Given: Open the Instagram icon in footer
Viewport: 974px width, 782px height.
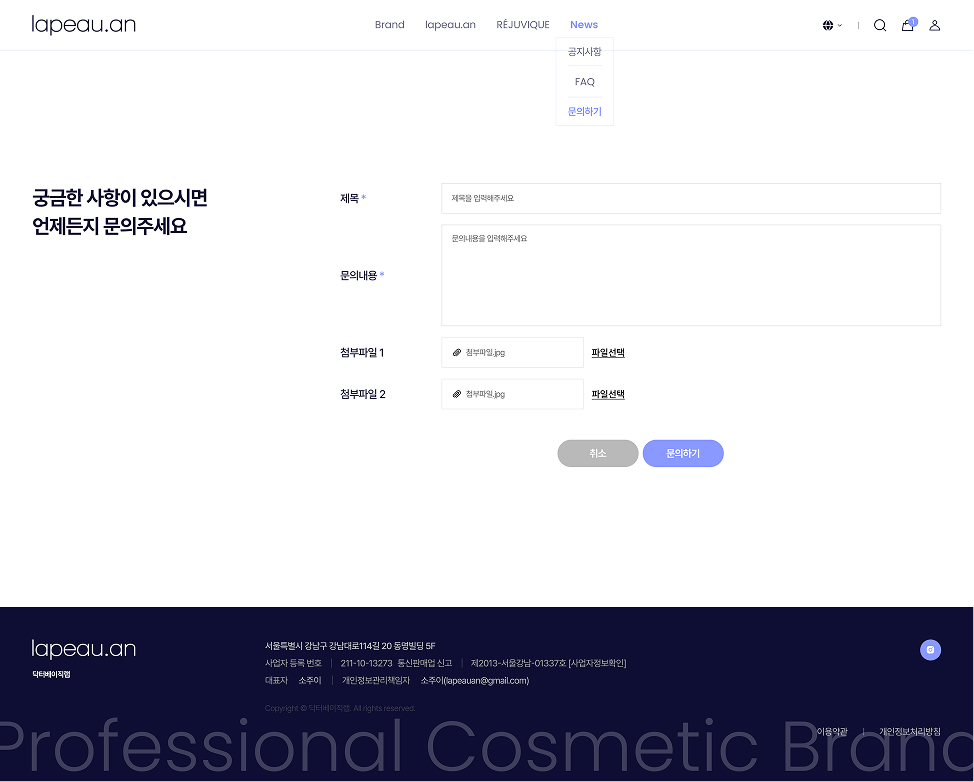Looking at the screenshot, I should click(930, 650).
